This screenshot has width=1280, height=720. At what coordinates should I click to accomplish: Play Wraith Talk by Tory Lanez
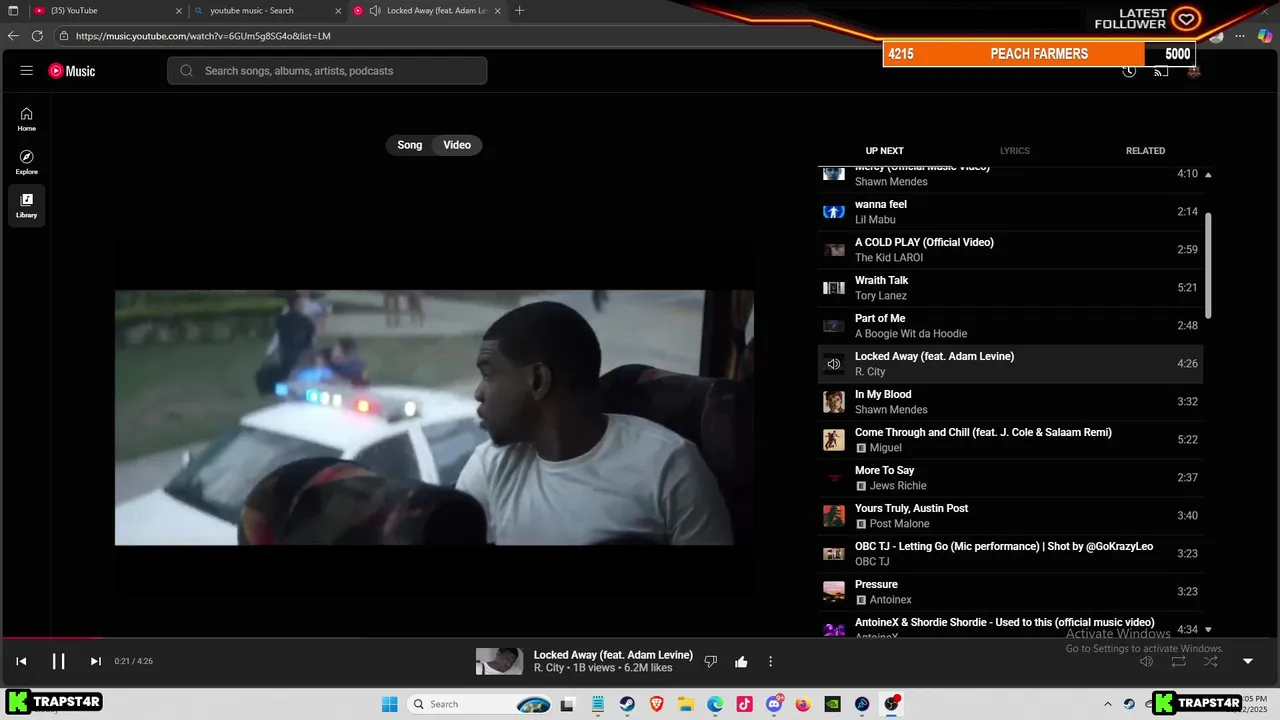tap(1010, 288)
